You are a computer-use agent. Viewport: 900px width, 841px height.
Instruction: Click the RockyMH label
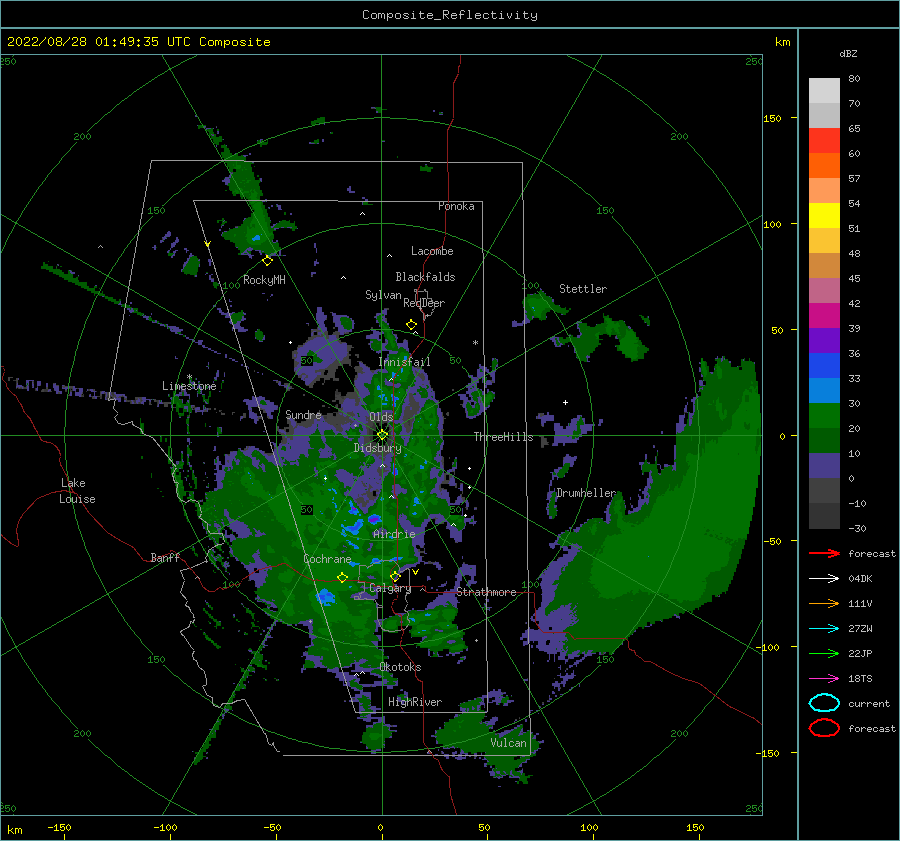pos(264,280)
